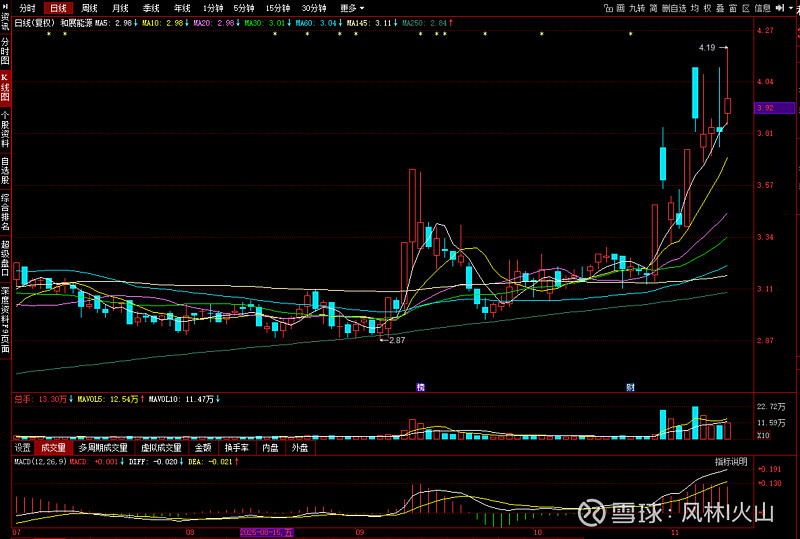Select the 换手率 indicator tab
Screen dimensions: 800x539
pyautogui.click(x=237, y=448)
